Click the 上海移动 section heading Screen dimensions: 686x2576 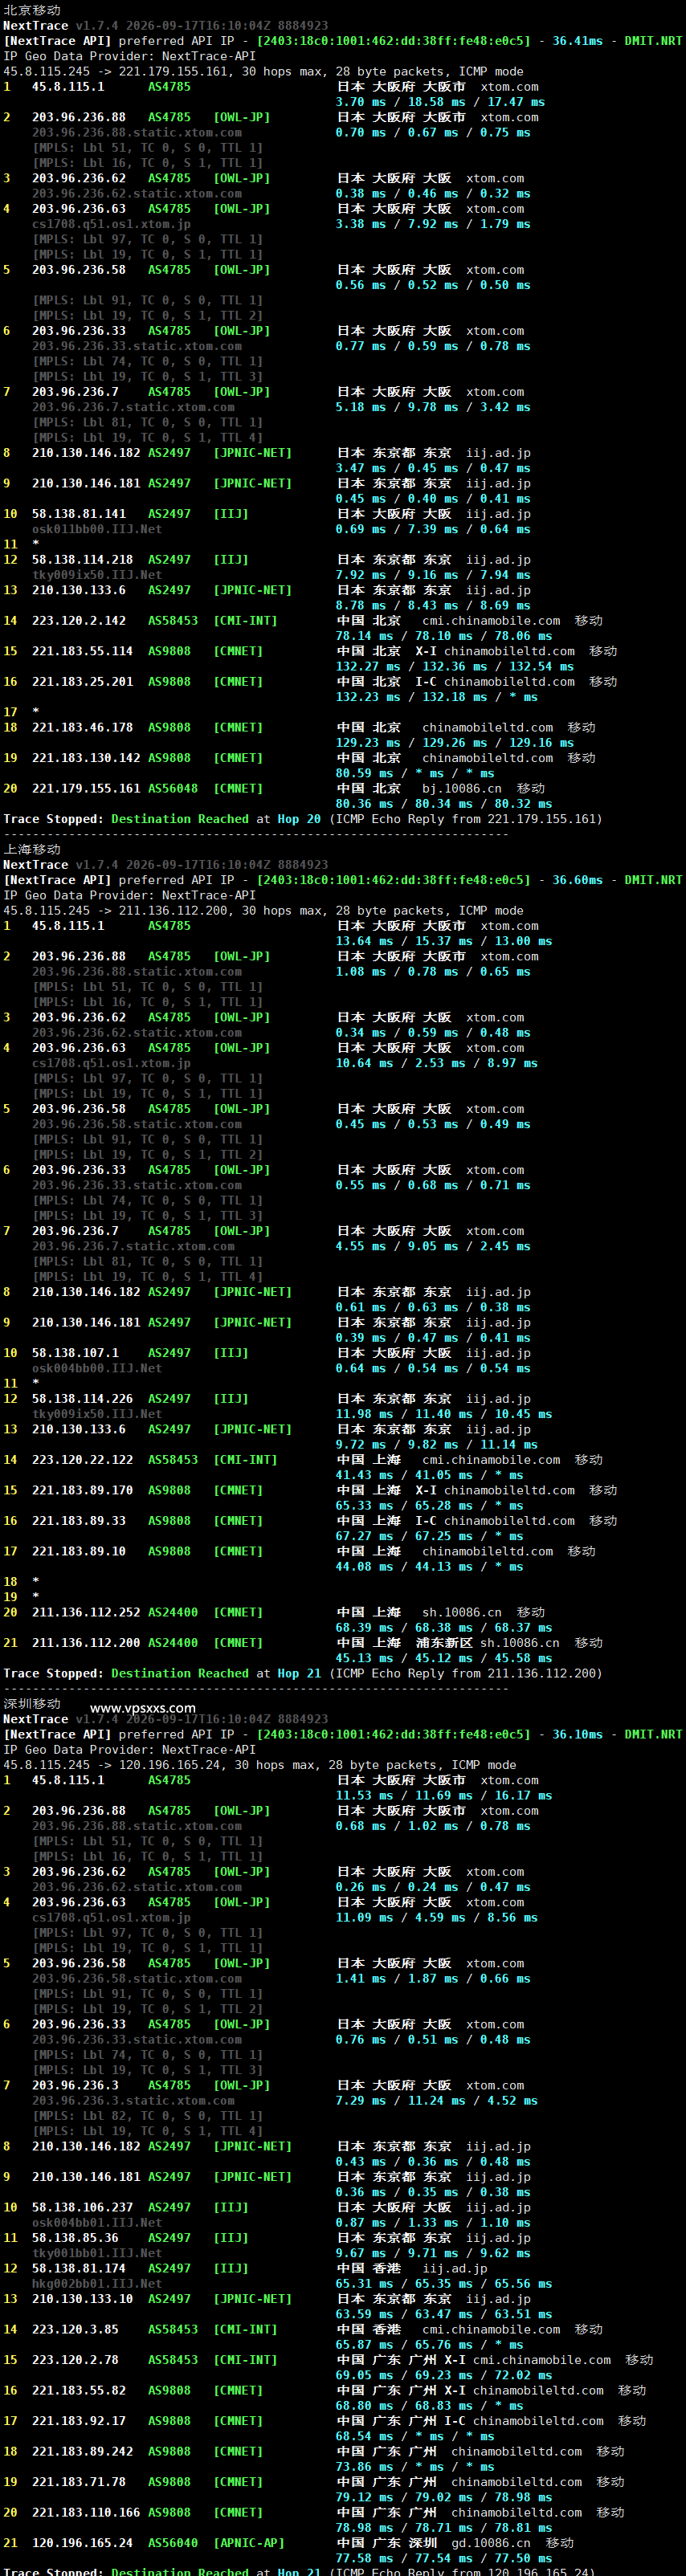point(32,849)
